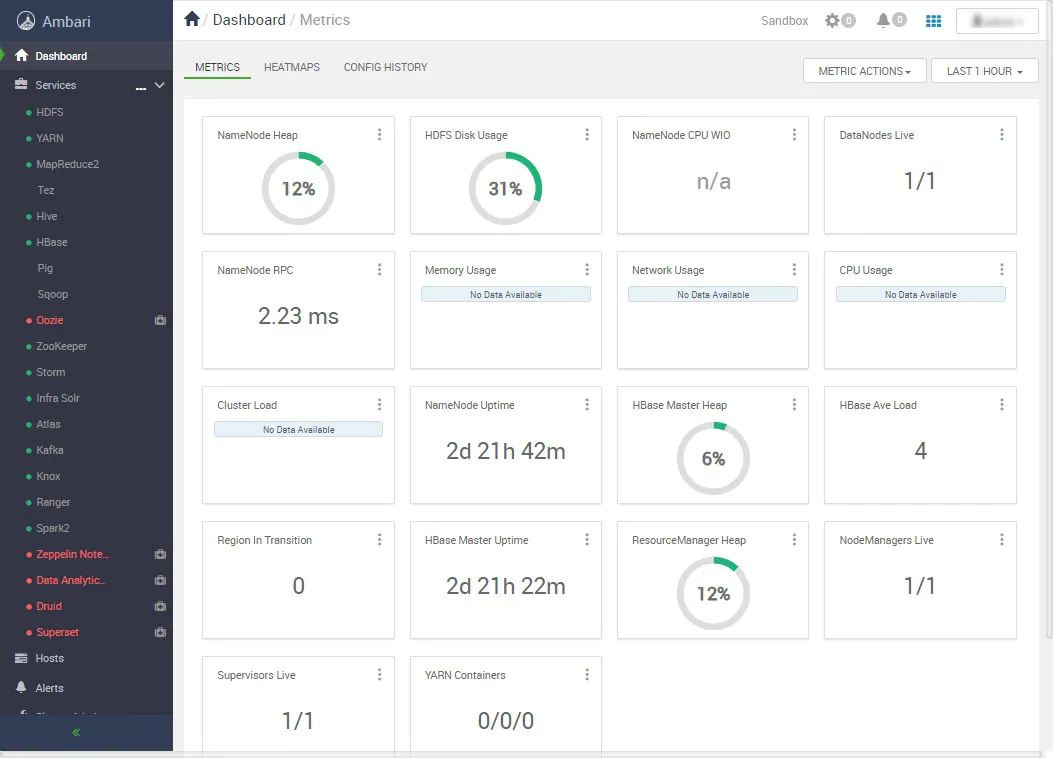The image size is (1053, 758).
Task: Switch to the Heatmaps tab
Action: pyautogui.click(x=291, y=67)
